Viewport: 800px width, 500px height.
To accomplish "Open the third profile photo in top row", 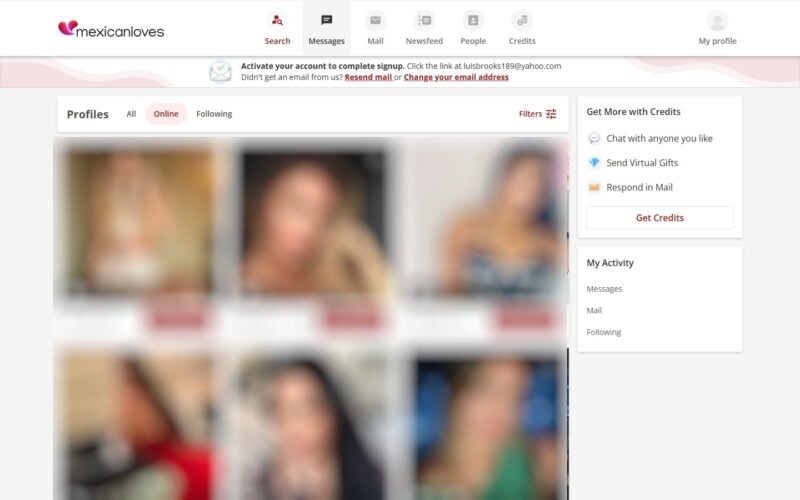I will pos(486,220).
